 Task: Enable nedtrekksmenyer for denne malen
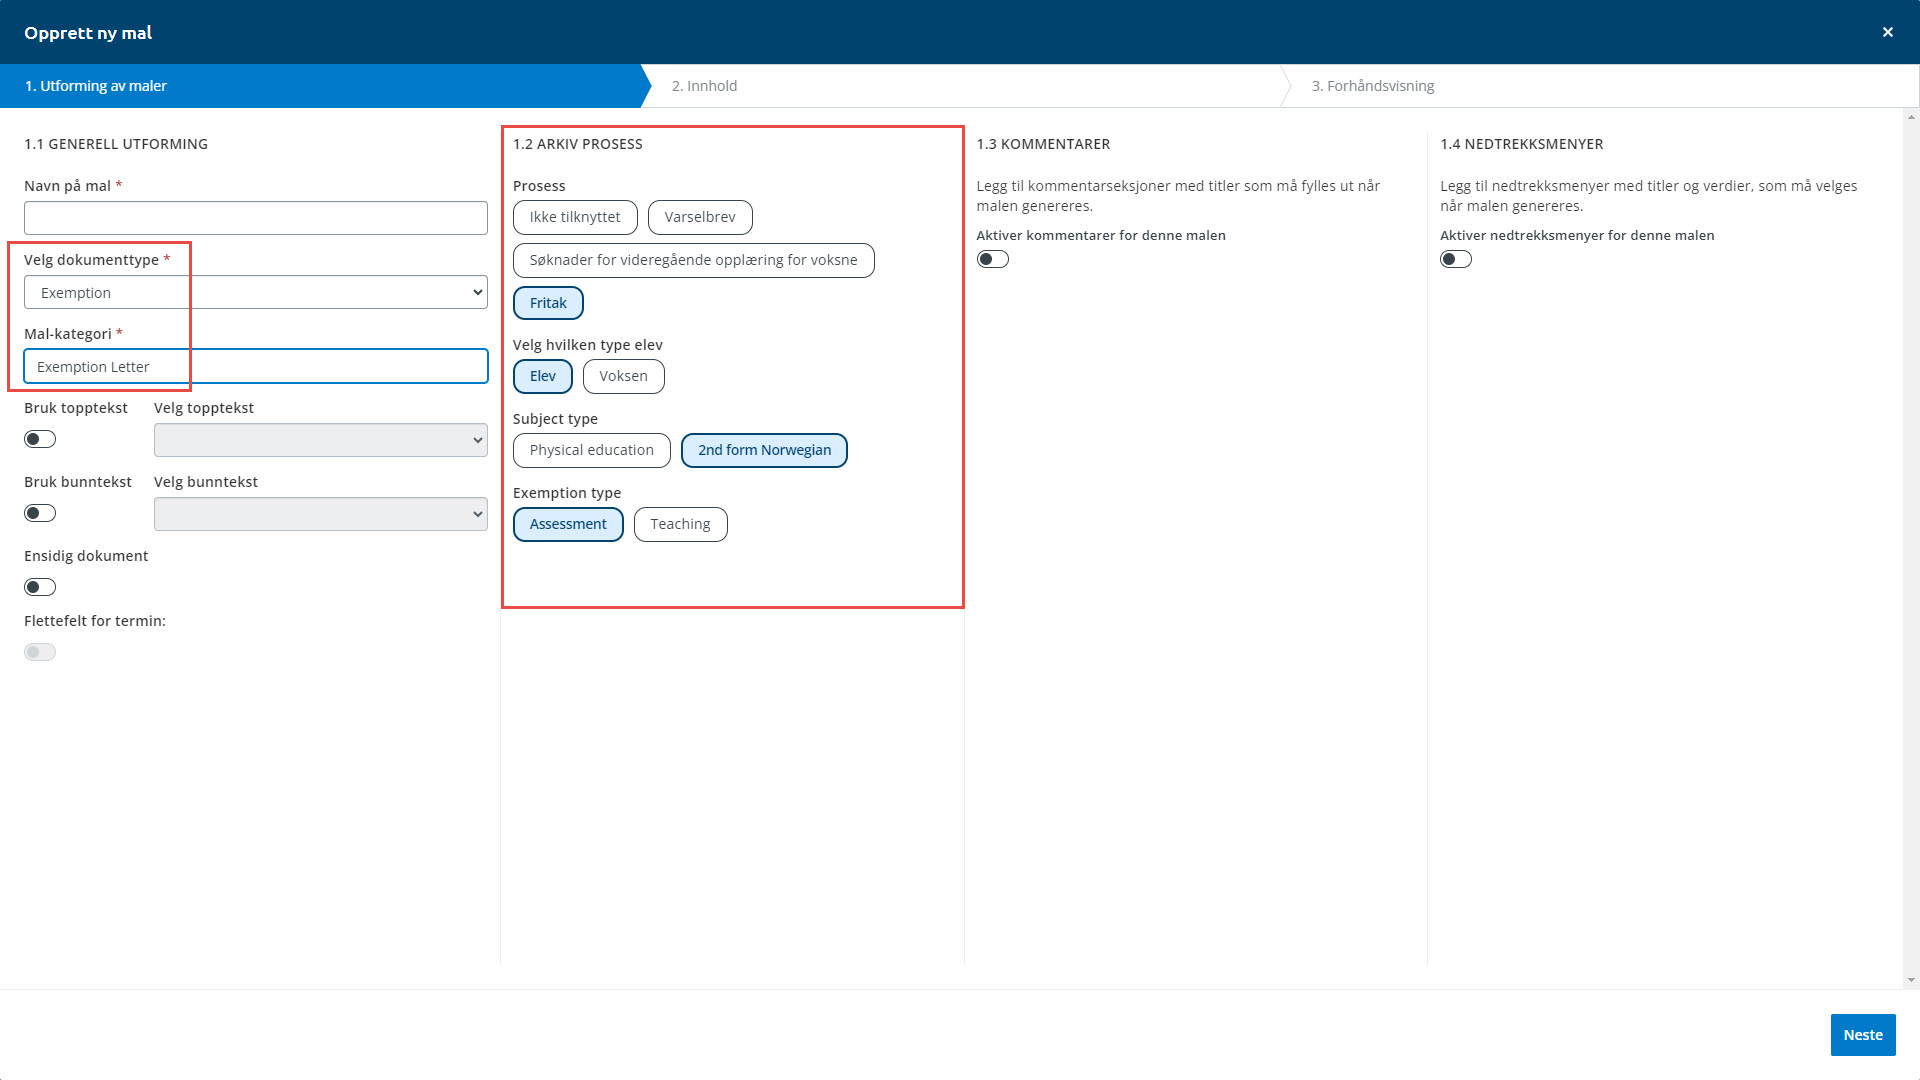[1455, 259]
